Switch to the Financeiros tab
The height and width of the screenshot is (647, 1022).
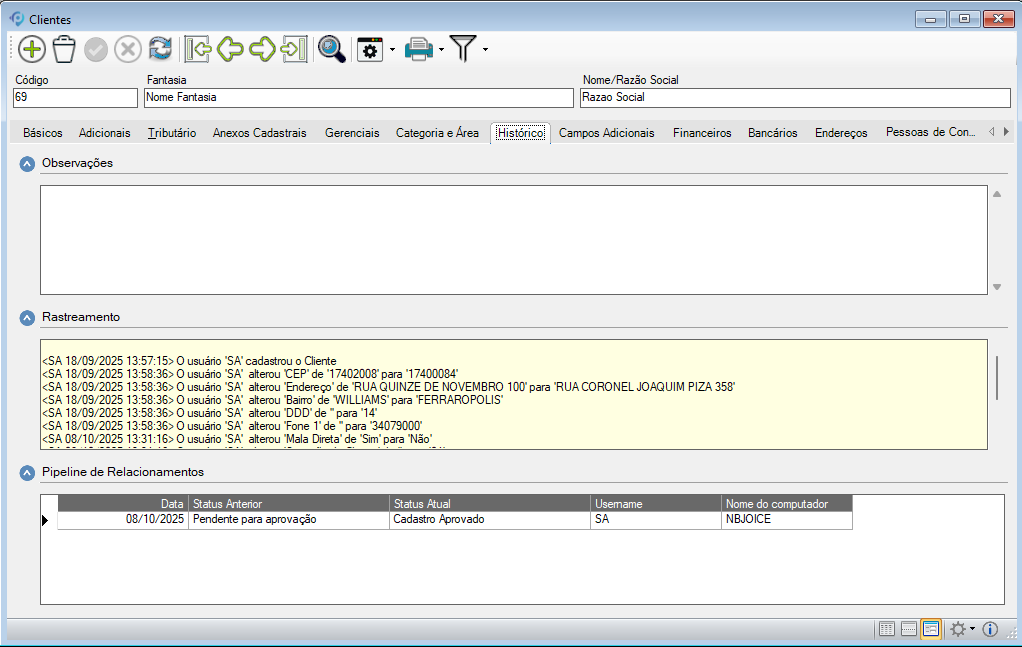[702, 133]
